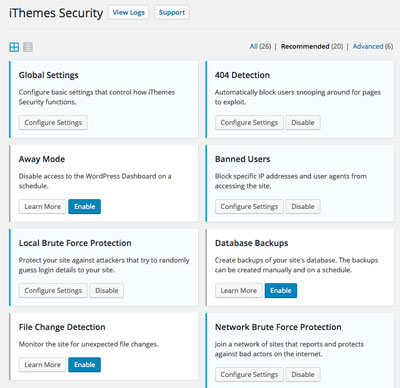Screen dimensions: 400x388
Task: Configure Settings for Local Brute Force Protection
Action: (x=53, y=291)
